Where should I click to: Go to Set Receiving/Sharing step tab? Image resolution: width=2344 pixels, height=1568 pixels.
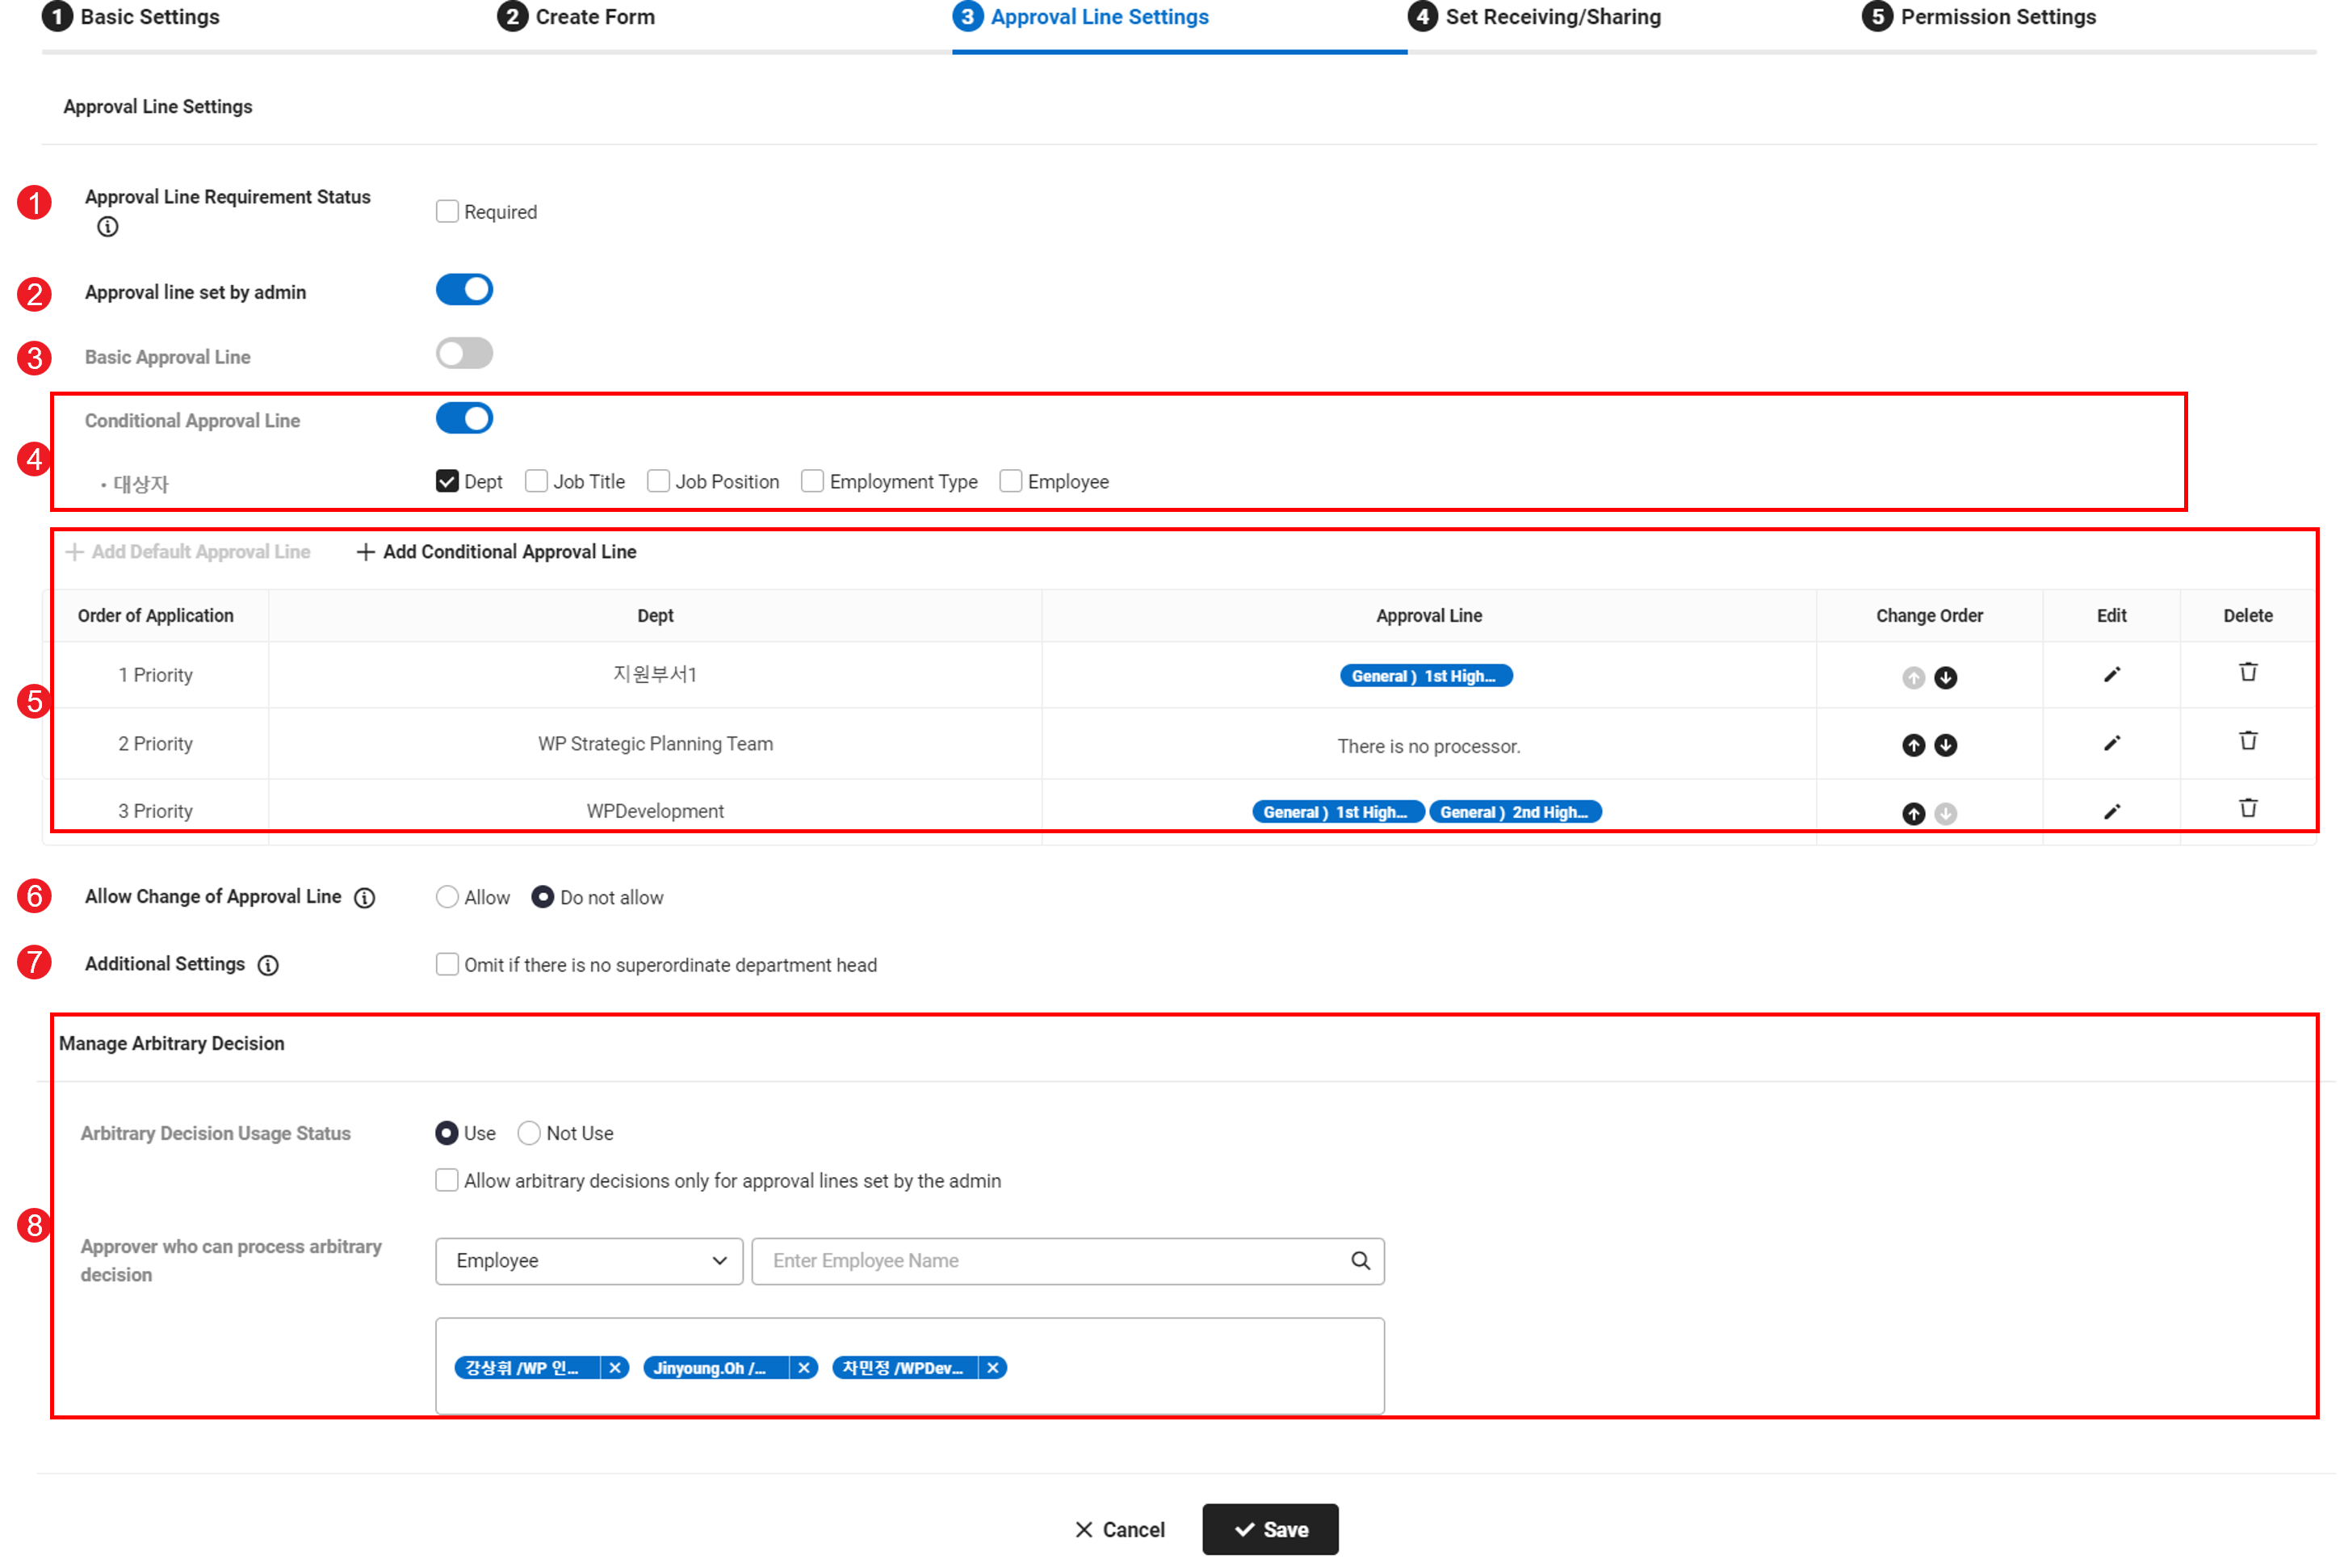coord(1551,17)
